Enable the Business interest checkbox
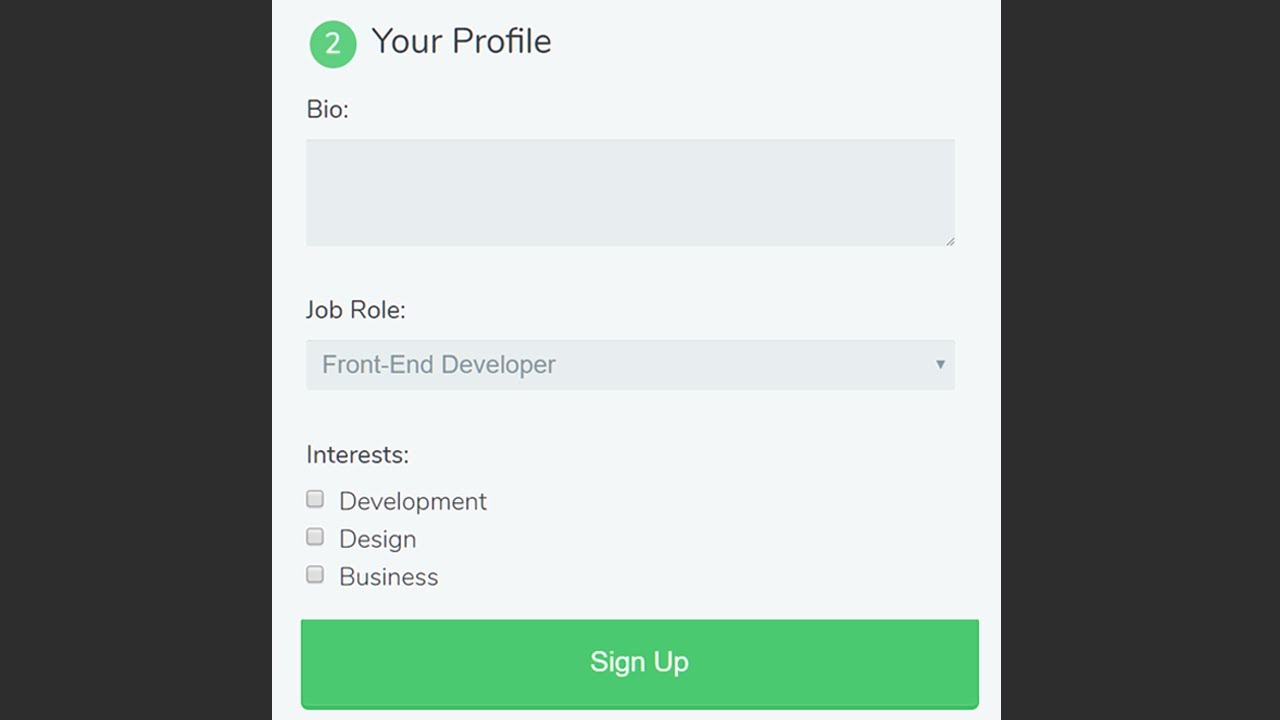This screenshot has width=1280, height=720. click(x=315, y=575)
